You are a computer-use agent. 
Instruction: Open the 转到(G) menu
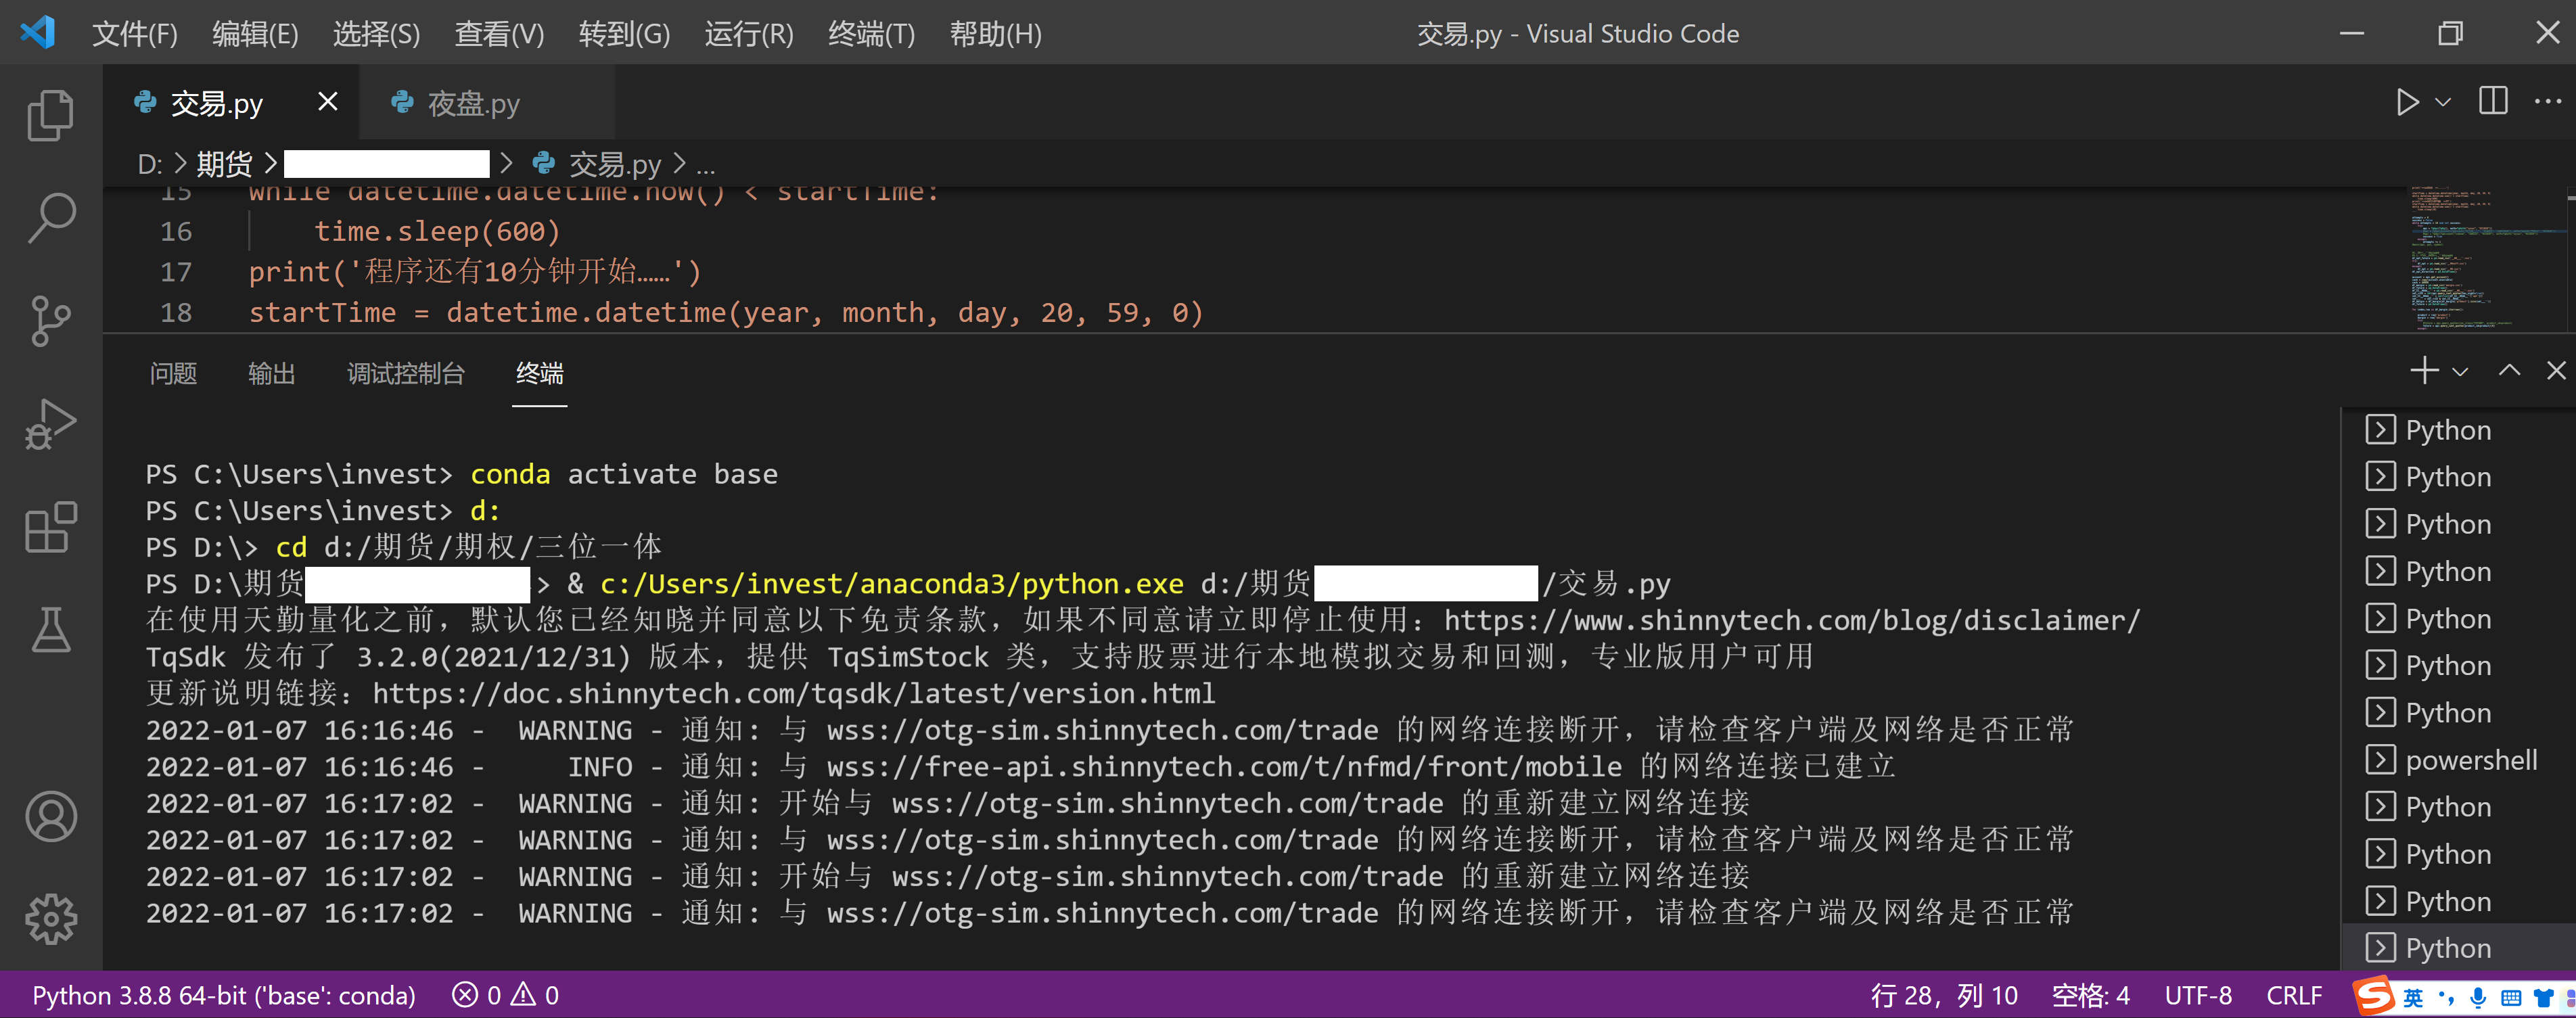(624, 34)
